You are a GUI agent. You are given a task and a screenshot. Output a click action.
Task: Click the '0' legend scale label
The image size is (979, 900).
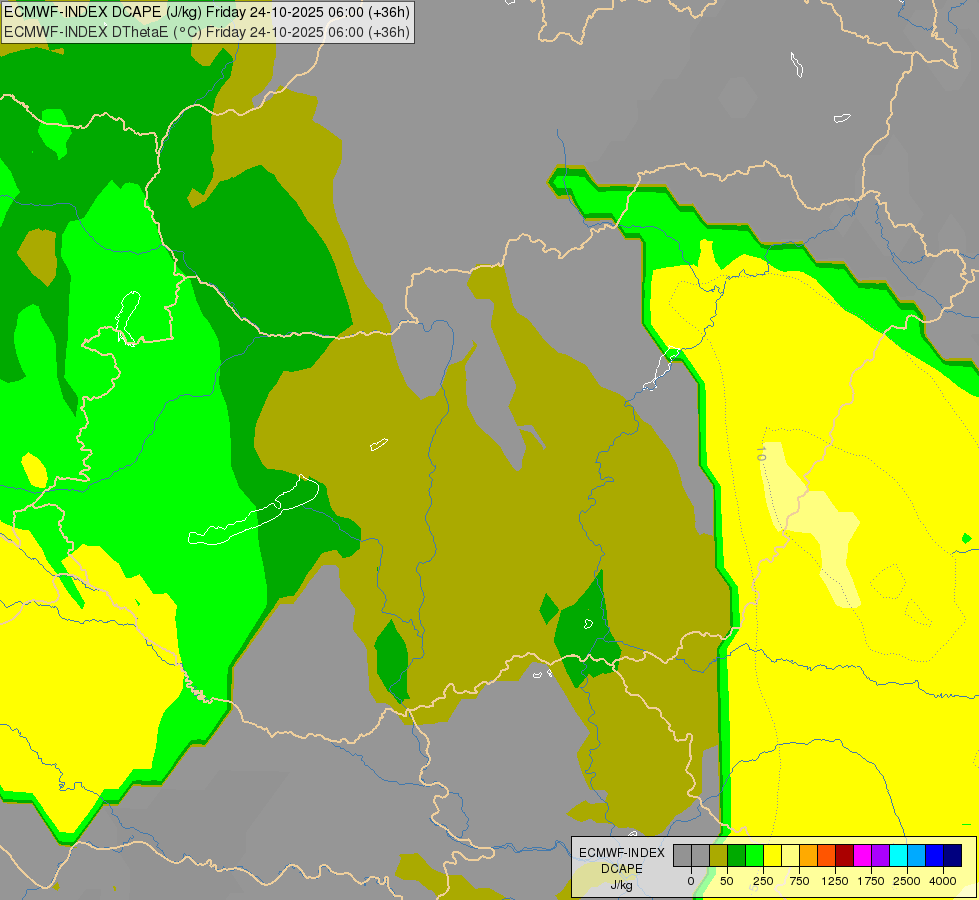pos(691,881)
